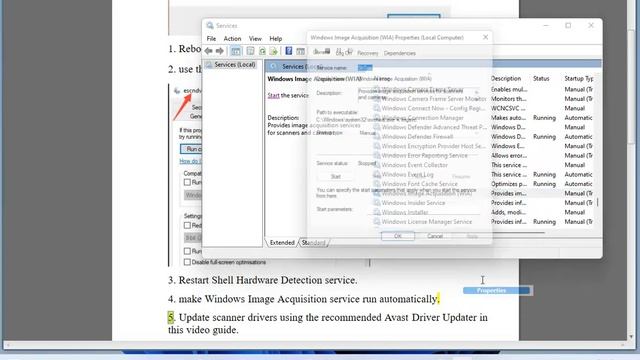
Task: Open the View menu in Services
Action: tap(255, 38)
